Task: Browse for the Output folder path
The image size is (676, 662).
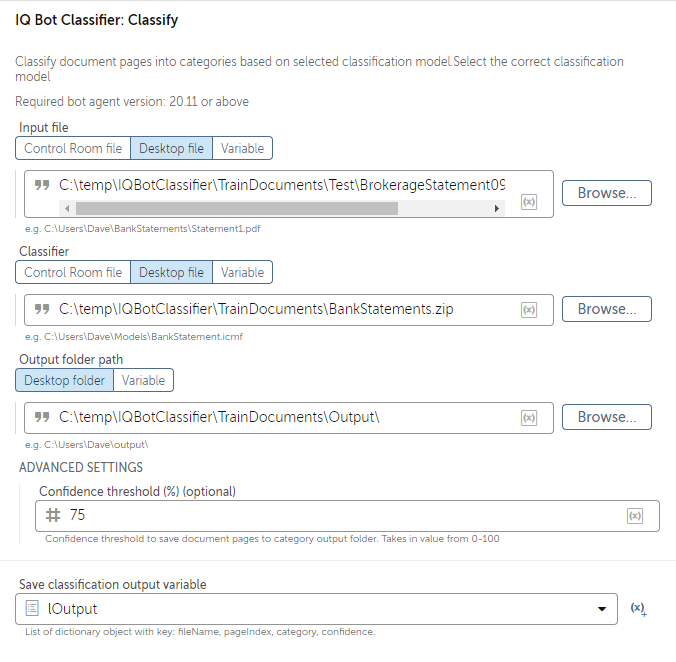Action: pos(607,417)
